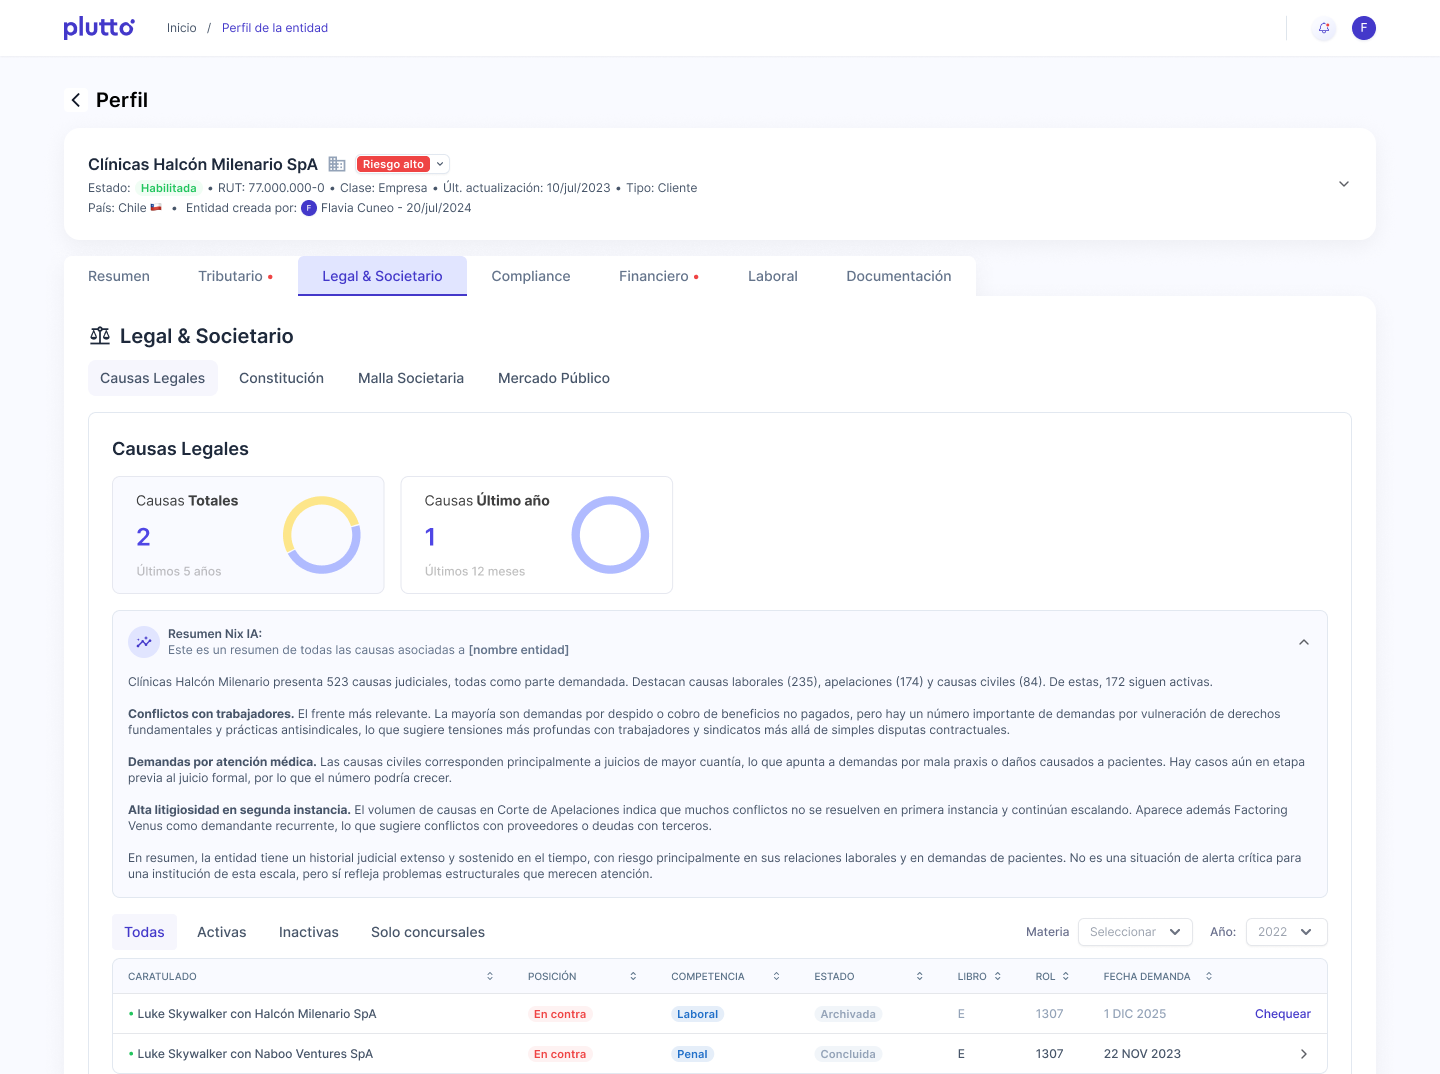The height and width of the screenshot is (1074, 1440).
Task: Click the En contra badge in the Halcón Milenario row
Action: (560, 1014)
